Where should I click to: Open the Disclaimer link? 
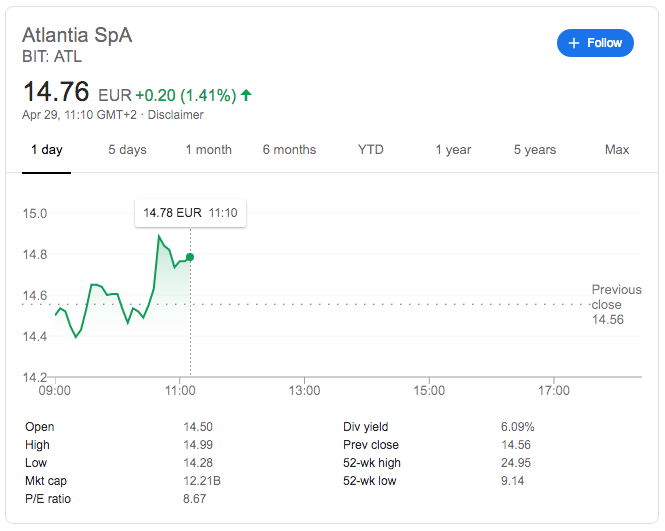point(175,115)
